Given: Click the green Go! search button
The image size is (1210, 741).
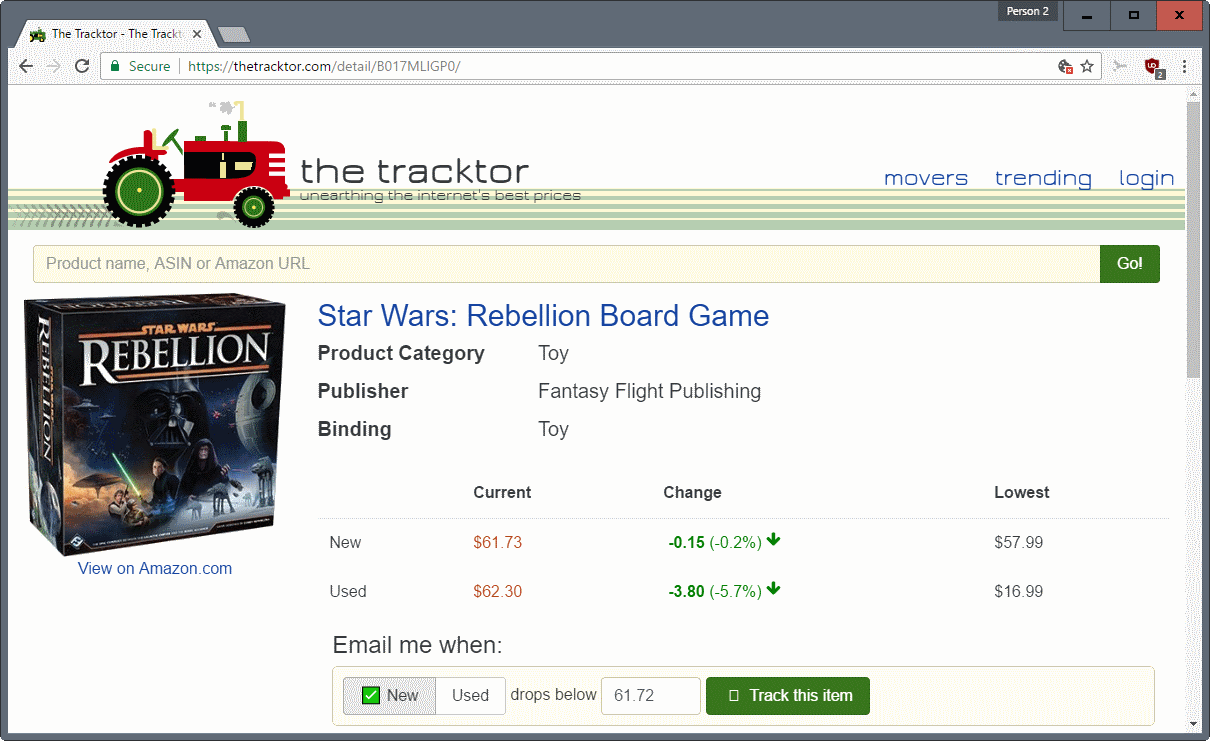Looking at the screenshot, I should (1130, 264).
